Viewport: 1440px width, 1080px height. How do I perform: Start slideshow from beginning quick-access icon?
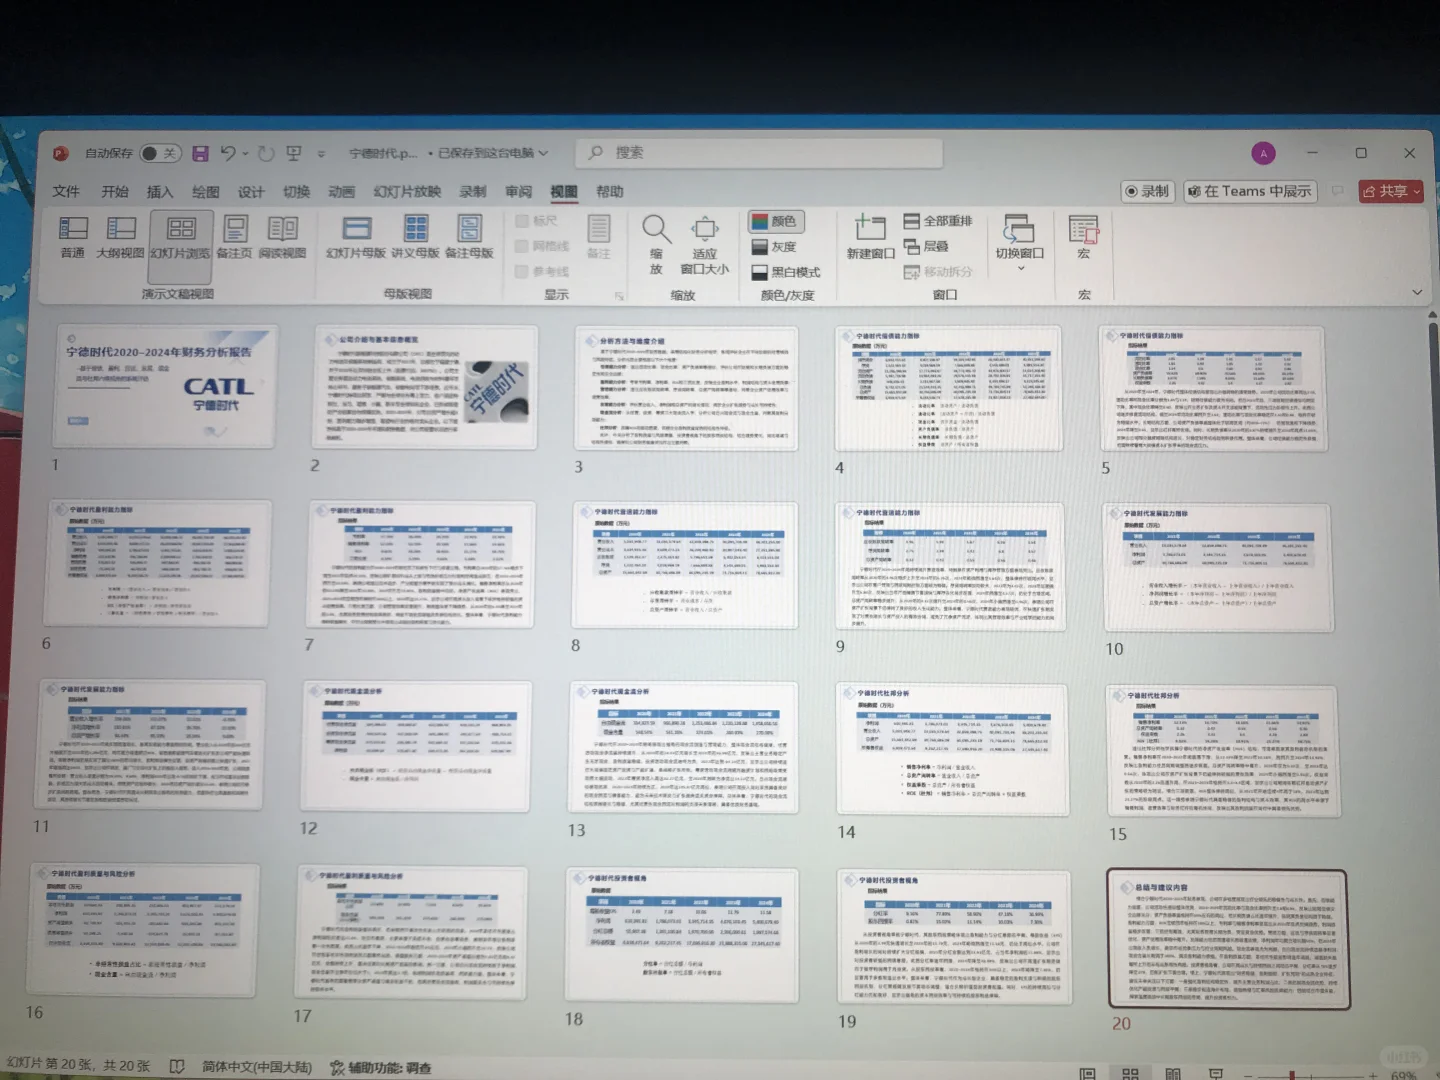[294, 153]
